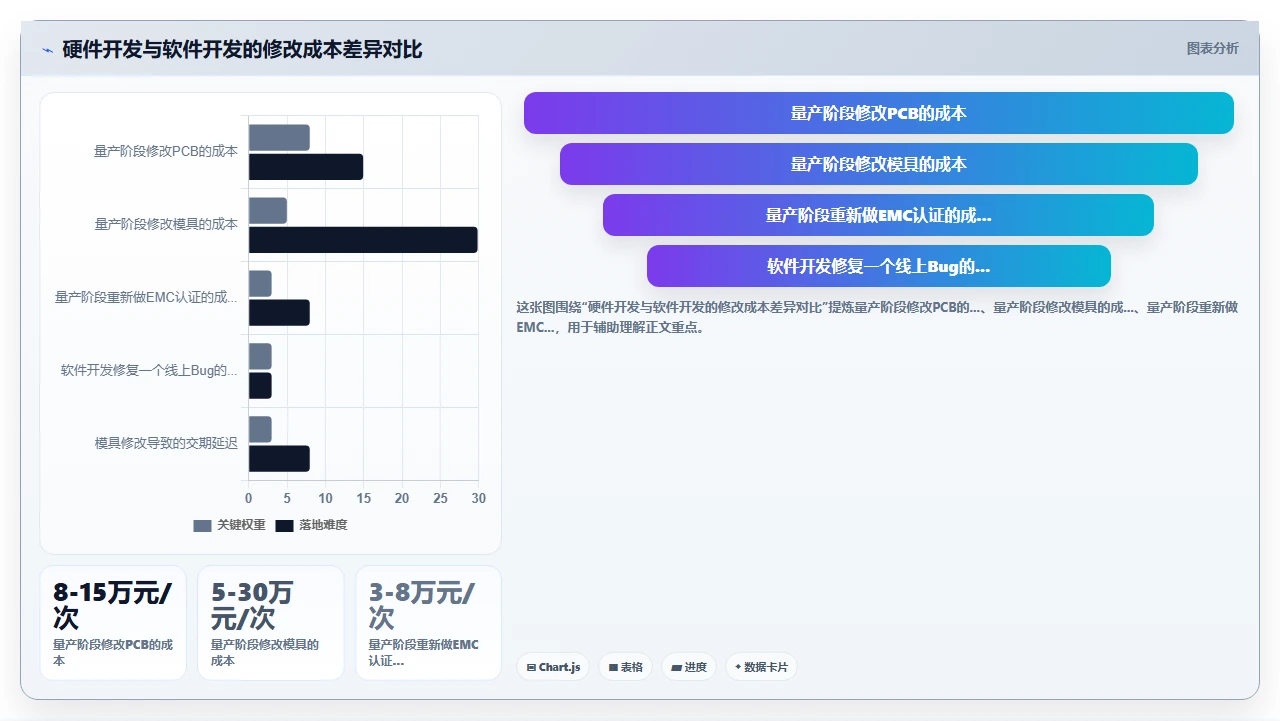Click the 量产阶段修改模具的成本 axis label
The width and height of the screenshot is (1280, 721).
coord(166,224)
